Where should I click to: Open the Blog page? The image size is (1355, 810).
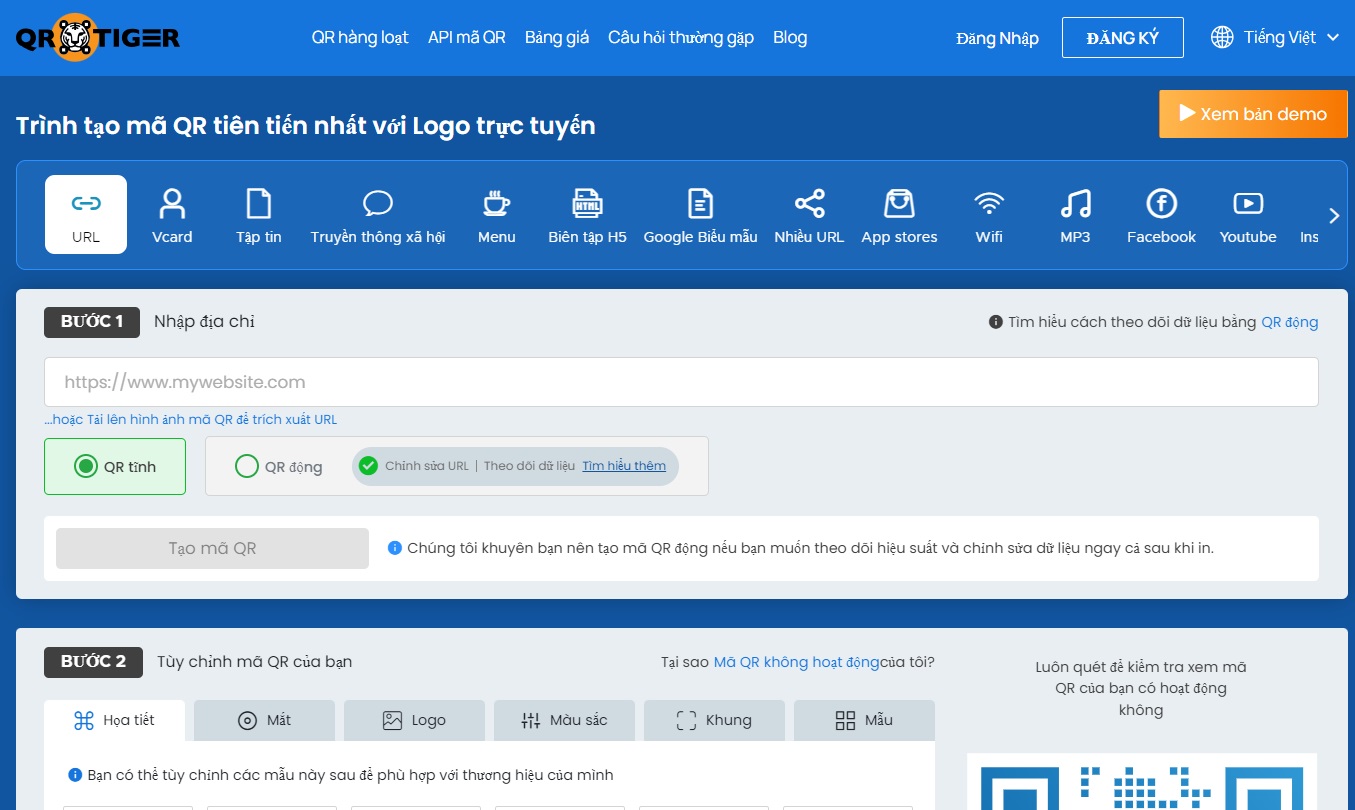coord(790,37)
